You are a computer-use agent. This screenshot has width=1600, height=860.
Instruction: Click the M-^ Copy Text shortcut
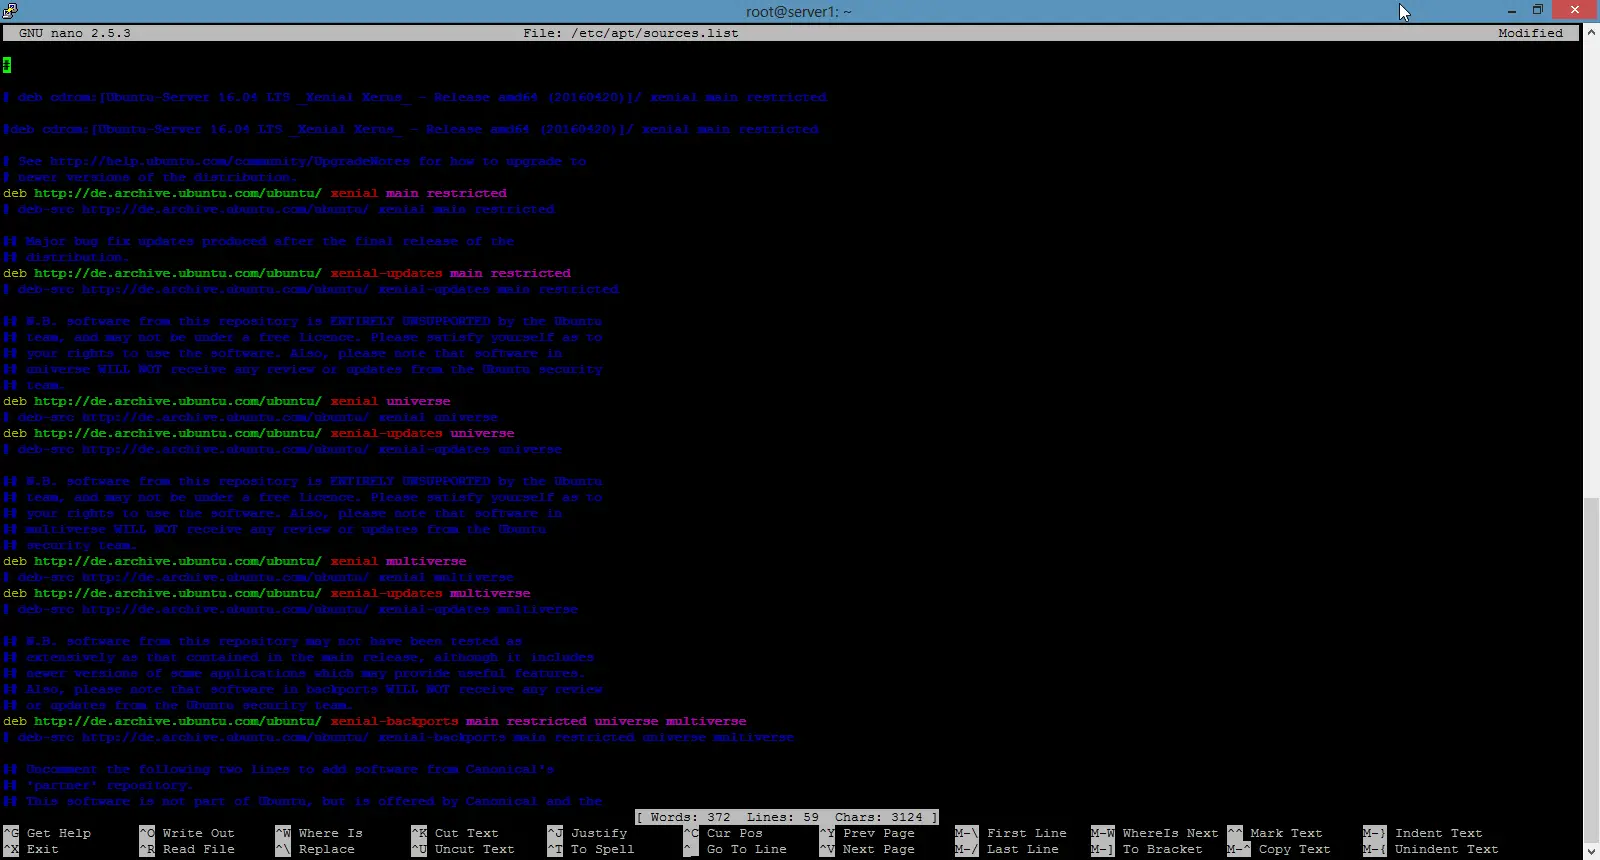[x=1279, y=849]
